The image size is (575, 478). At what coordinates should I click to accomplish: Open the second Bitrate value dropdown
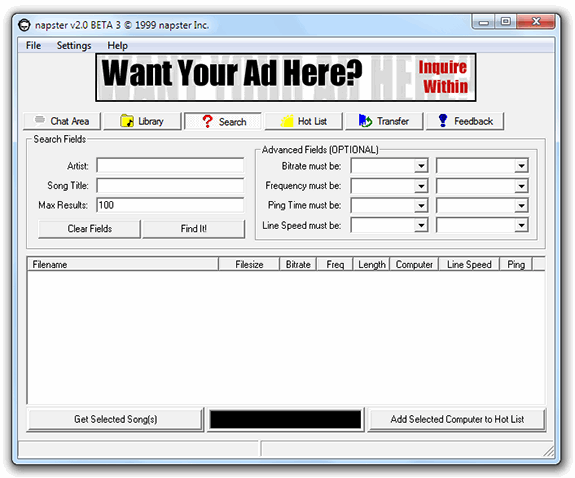click(x=482, y=166)
